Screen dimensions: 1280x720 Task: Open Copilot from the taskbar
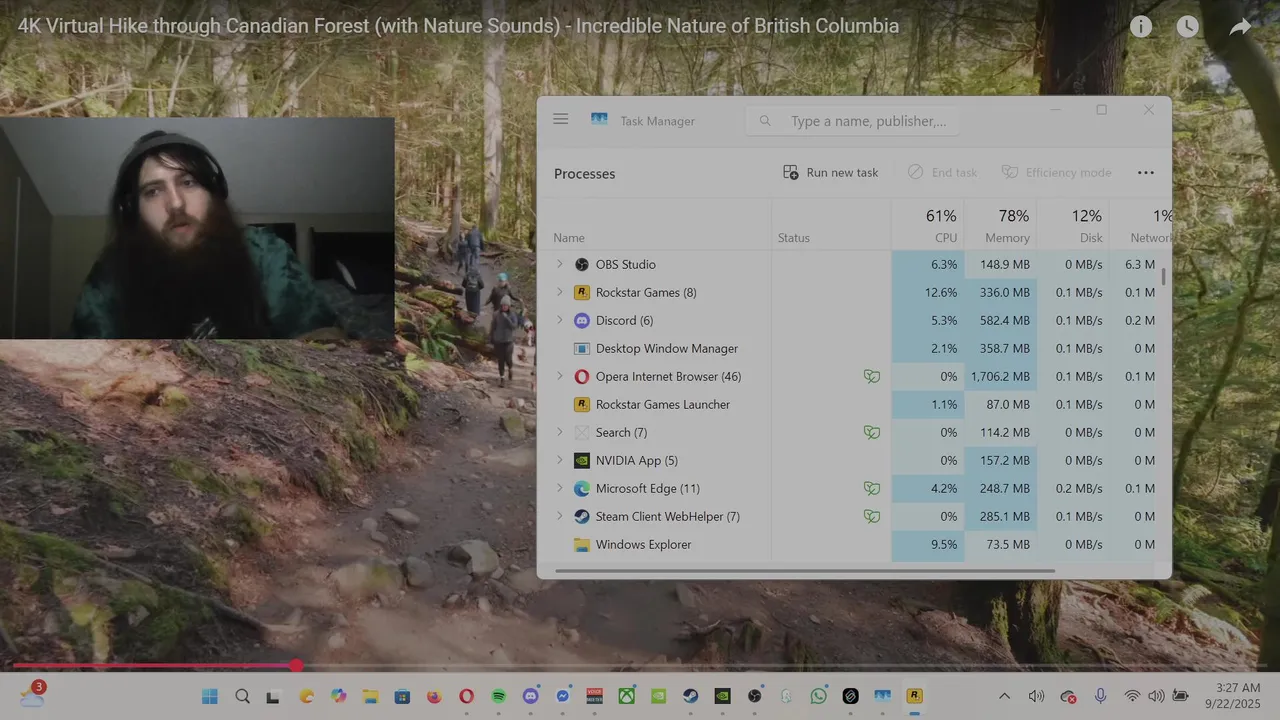(338, 696)
